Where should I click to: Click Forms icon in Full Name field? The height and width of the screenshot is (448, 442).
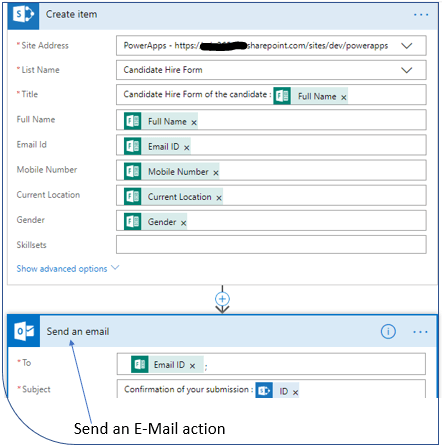click(x=132, y=121)
